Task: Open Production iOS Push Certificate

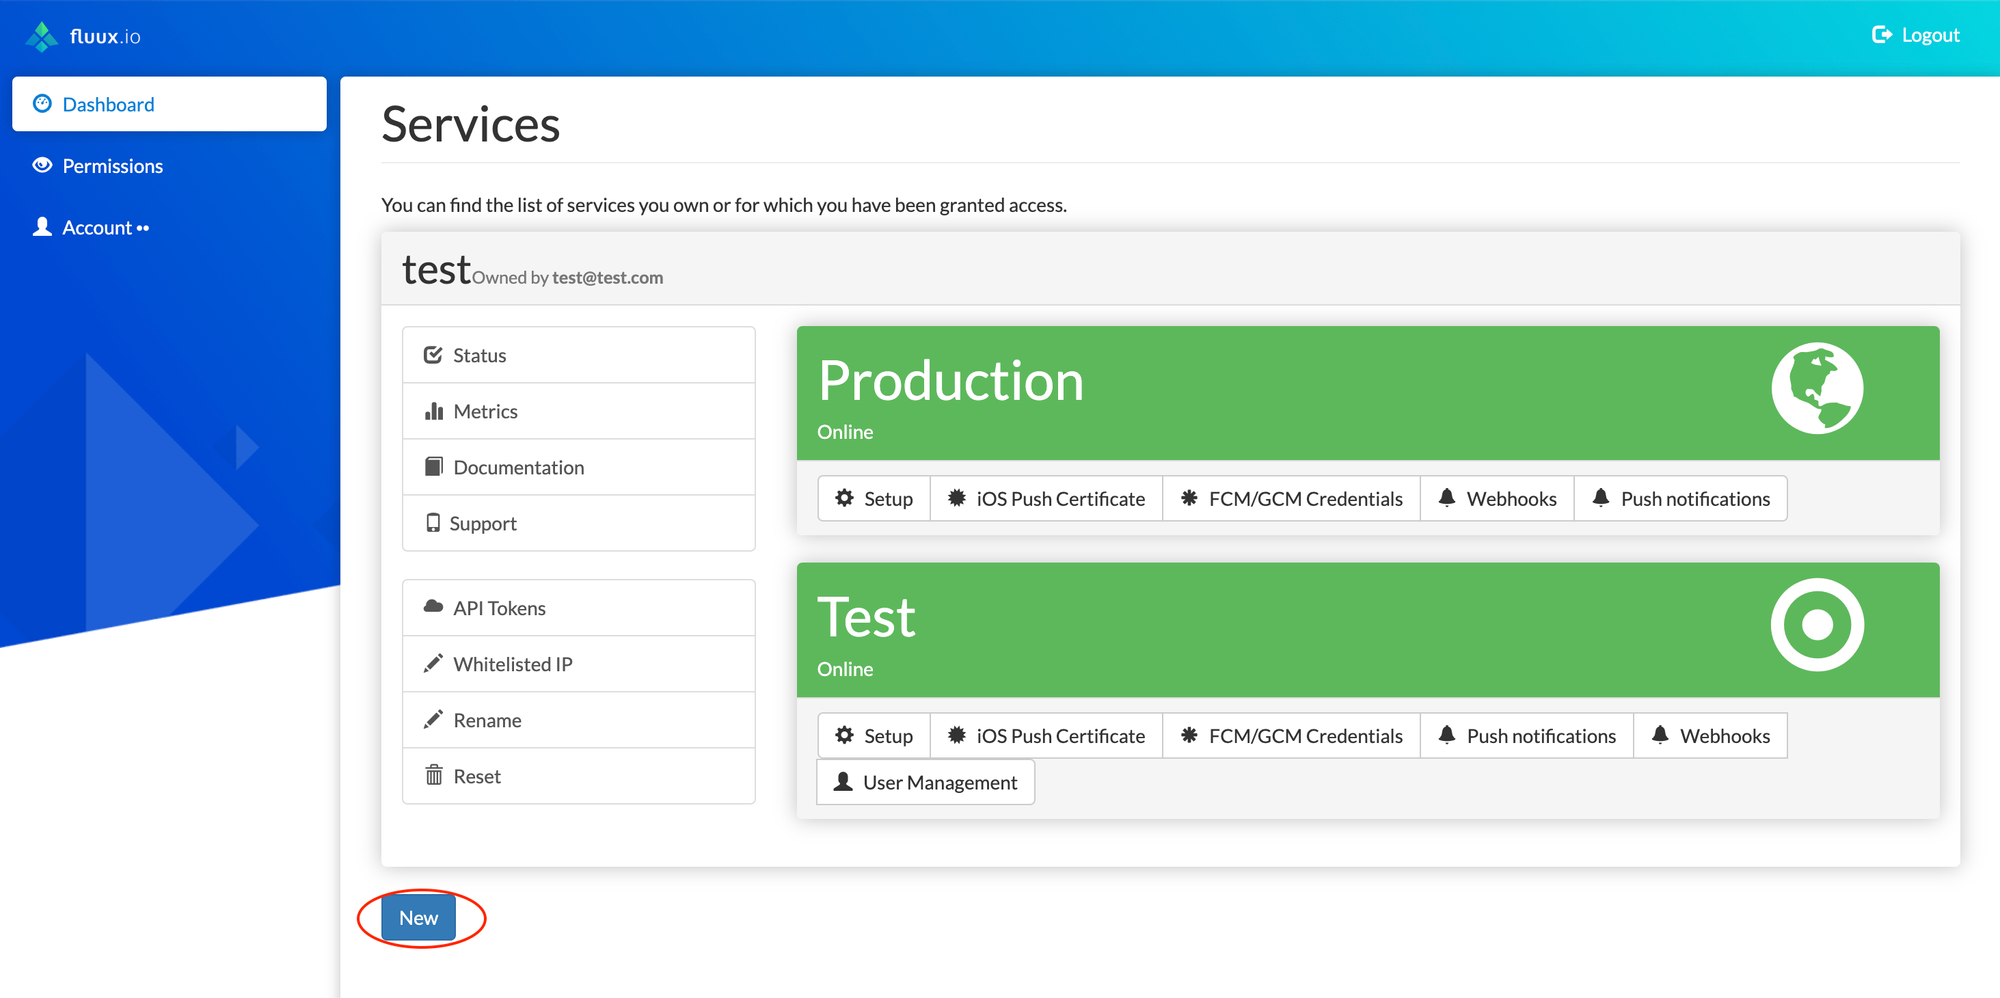Action: point(1046,498)
